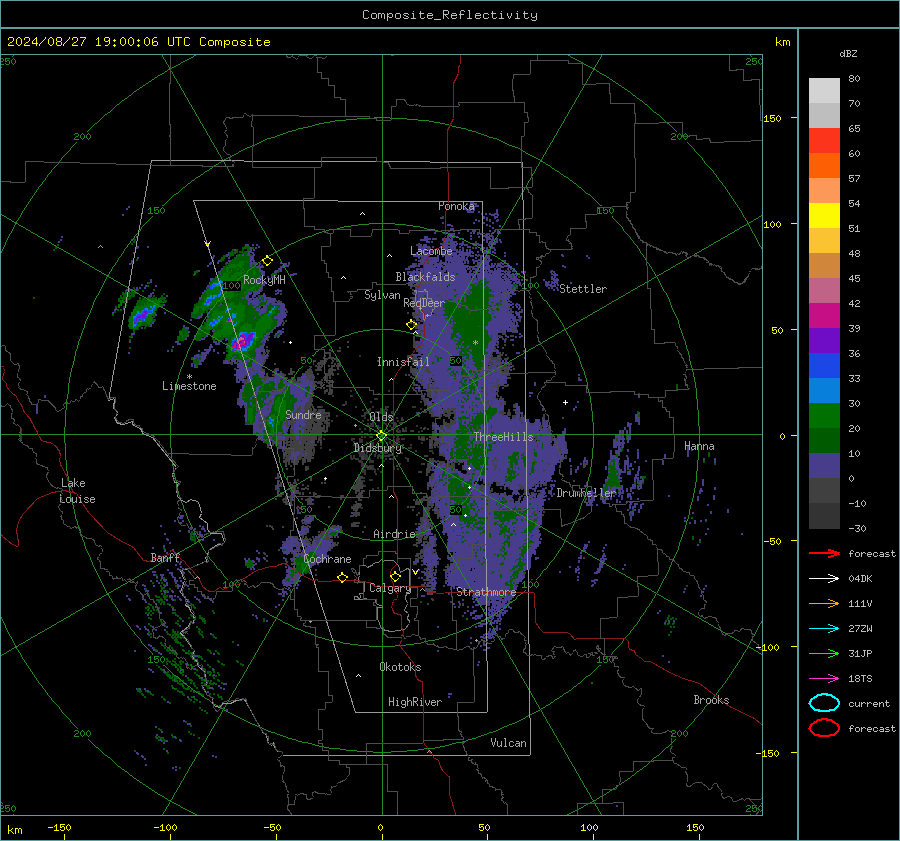Click the magenta 18TS arrow legend icon
Screen dimensions: 900x841
[824, 679]
